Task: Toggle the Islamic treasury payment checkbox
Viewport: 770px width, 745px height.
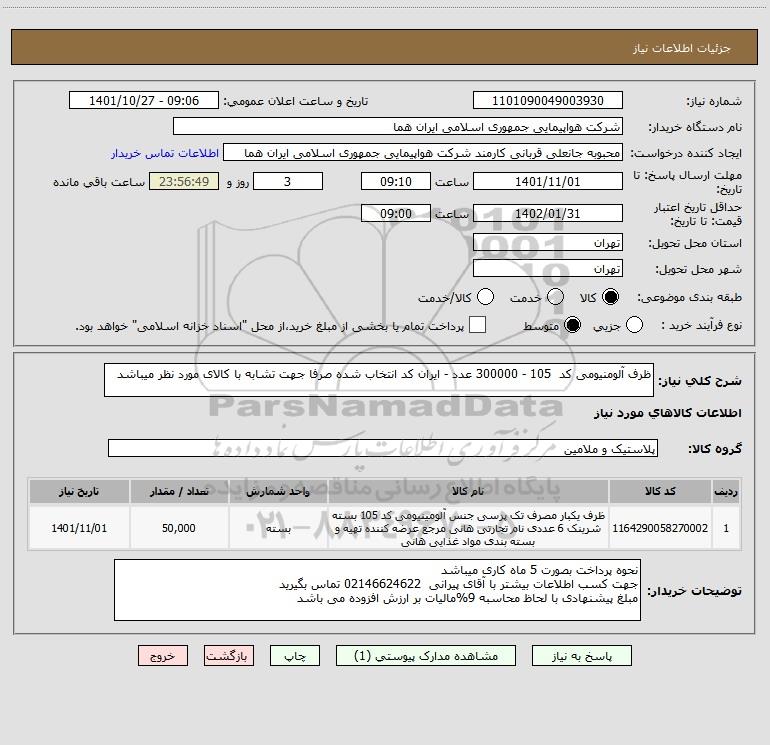Action: tap(477, 325)
